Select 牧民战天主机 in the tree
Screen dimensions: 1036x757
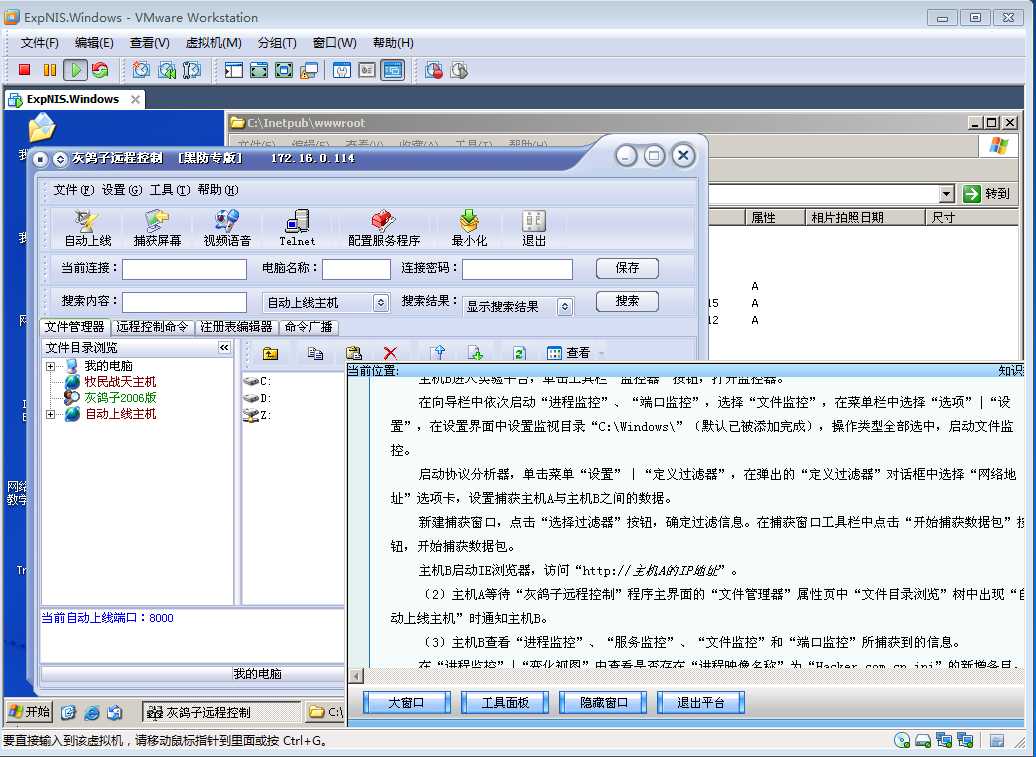pyautogui.click(x=120, y=382)
